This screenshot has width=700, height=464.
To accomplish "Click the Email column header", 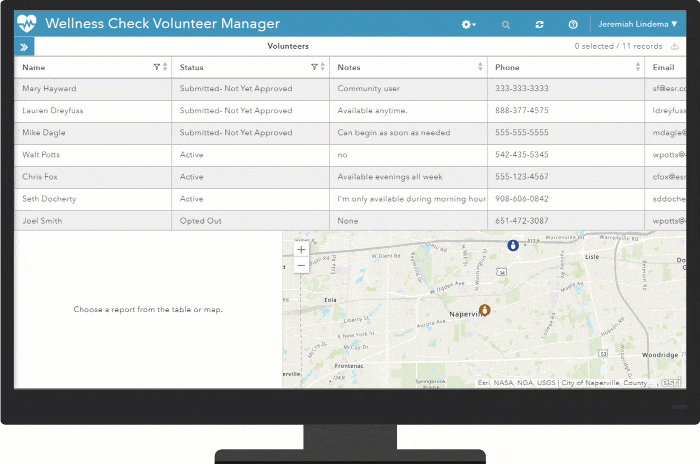I will 663,67.
